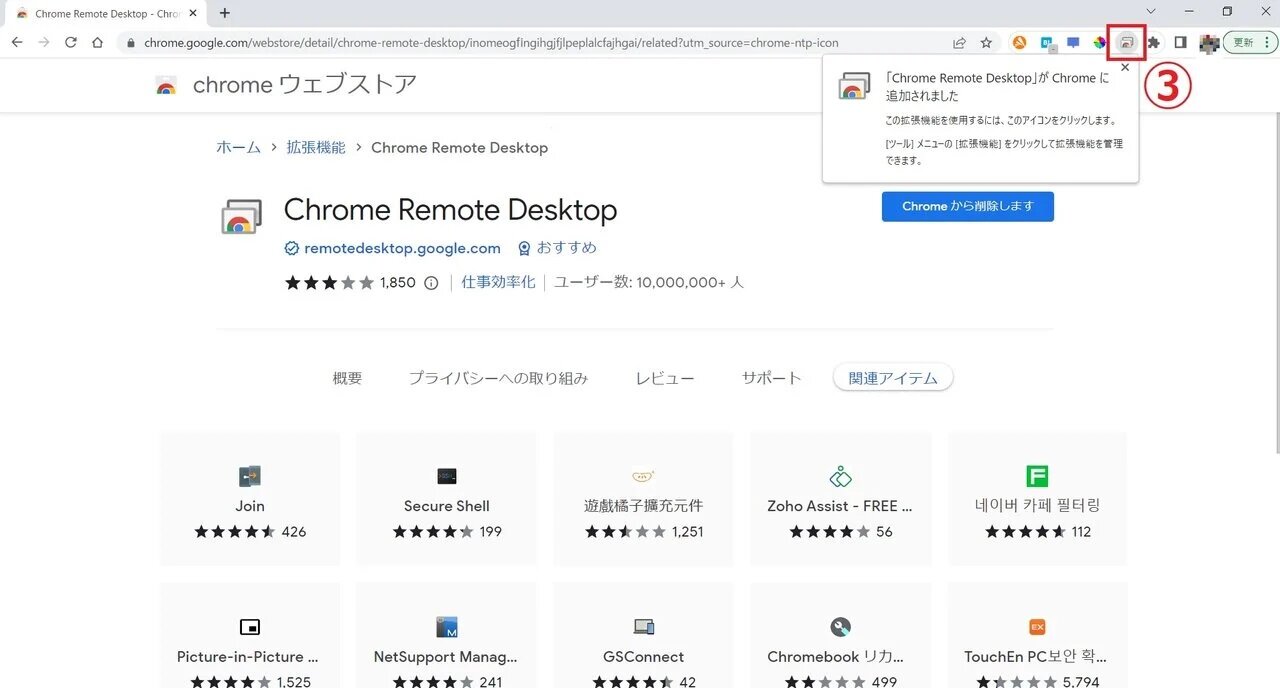Bookmark this page with the star icon
This screenshot has width=1280, height=688.
click(x=987, y=43)
